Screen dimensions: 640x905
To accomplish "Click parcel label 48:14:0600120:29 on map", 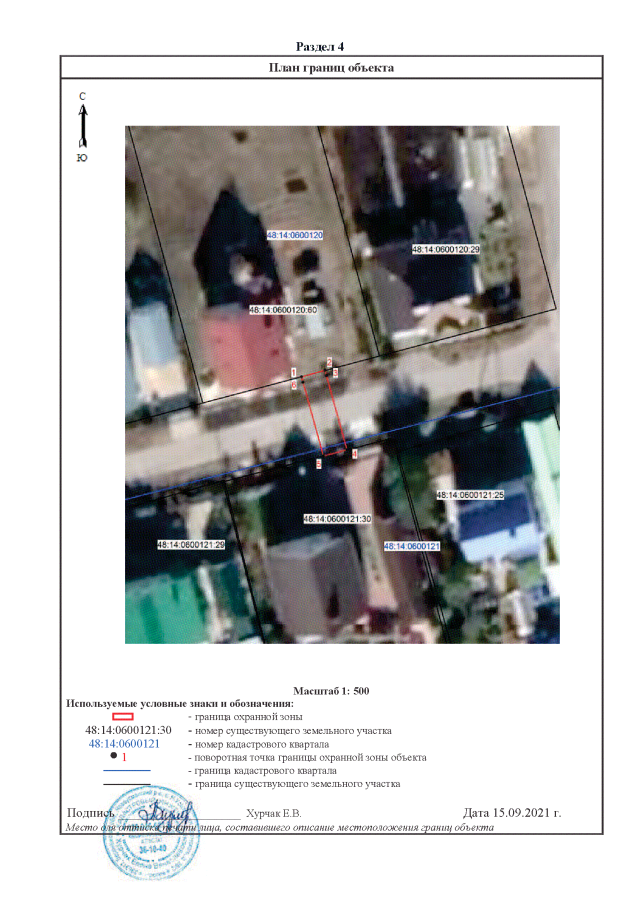I will point(446,248).
